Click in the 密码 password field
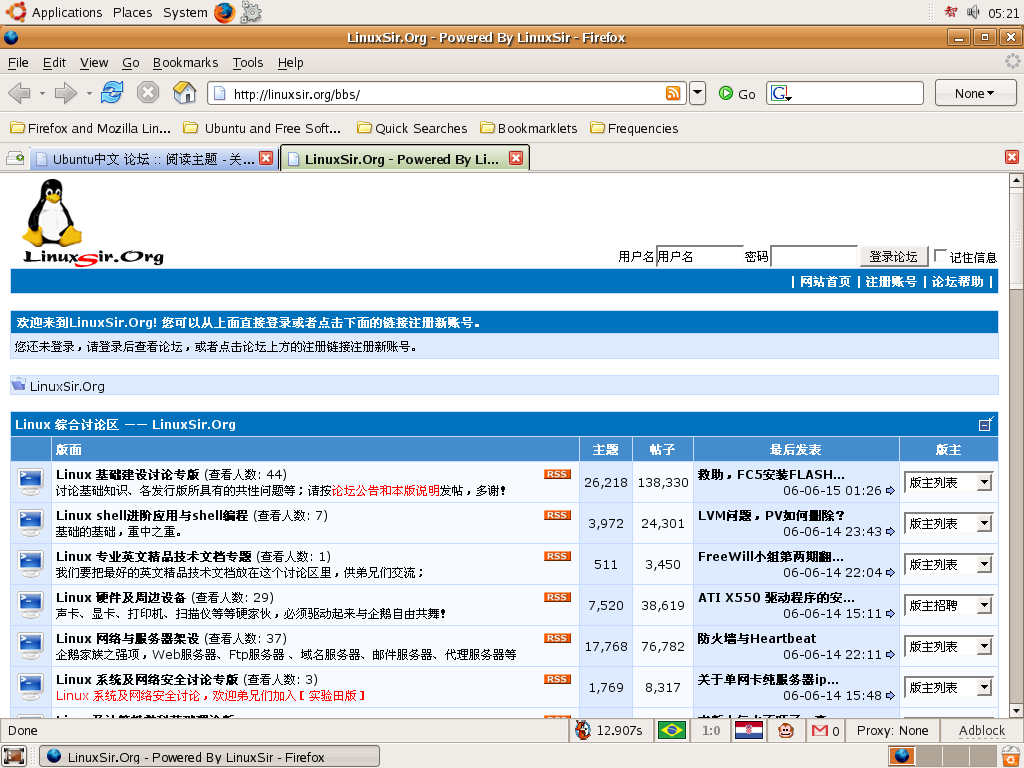The width and height of the screenshot is (1024, 768). click(x=813, y=256)
